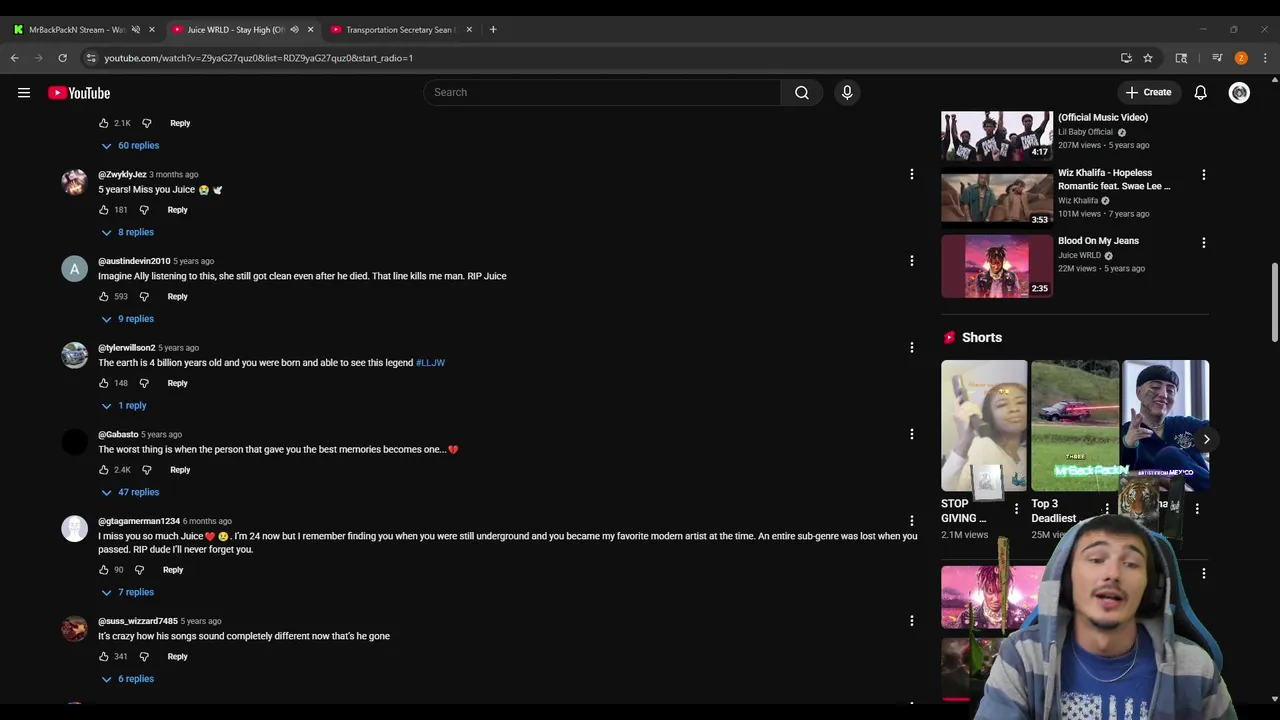Open options menu for @ZwyklyJez comment
1280x720 pixels.
click(x=911, y=174)
